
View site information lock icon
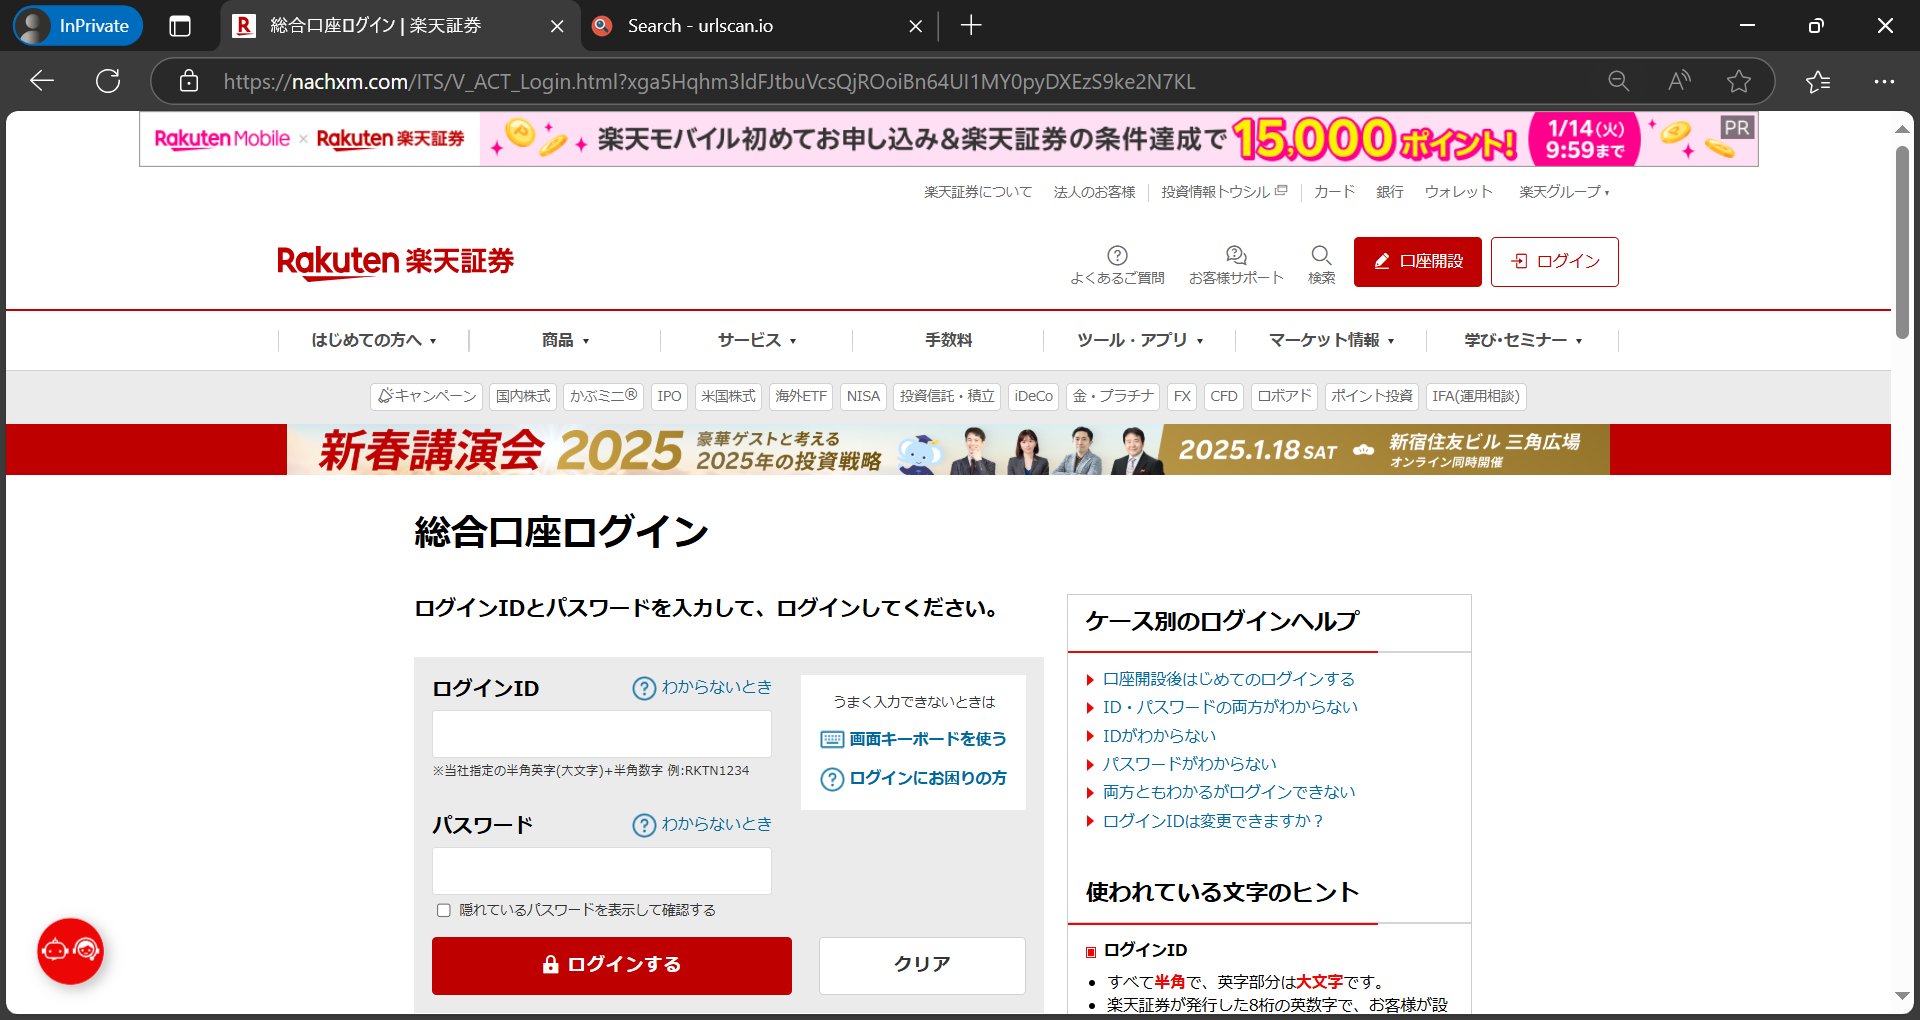[189, 81]
